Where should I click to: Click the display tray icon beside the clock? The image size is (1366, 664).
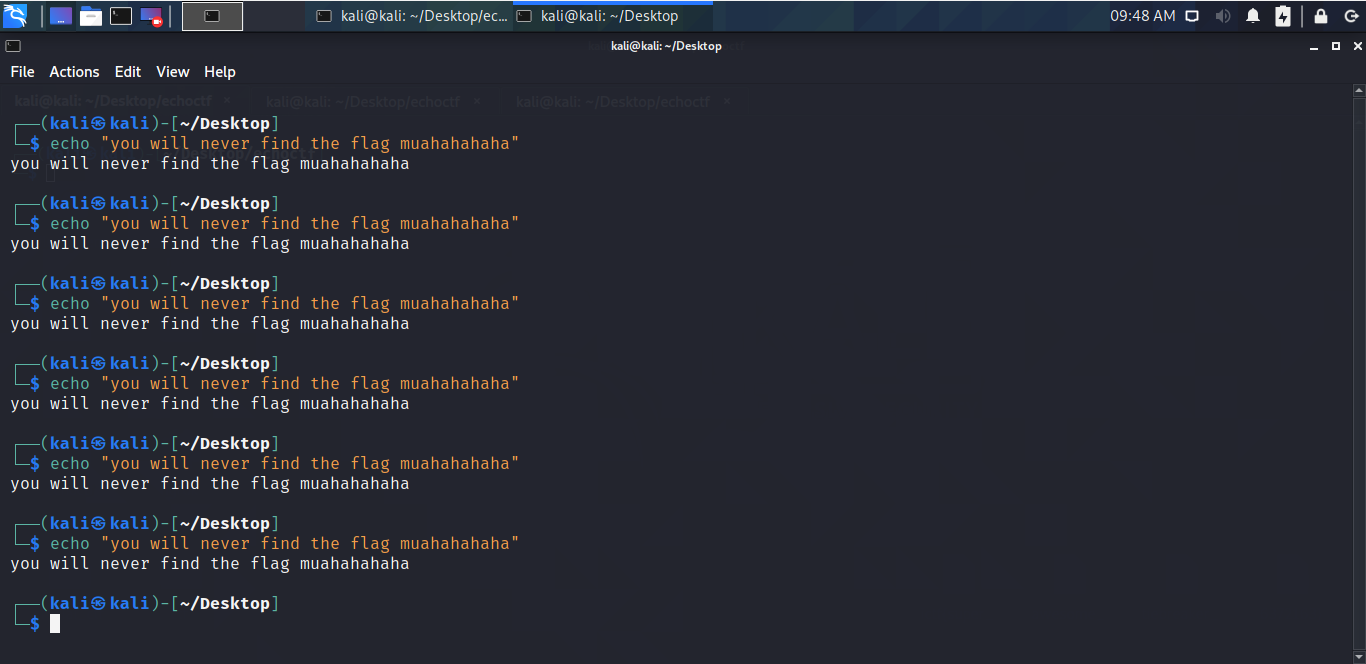click(1192, 16)
